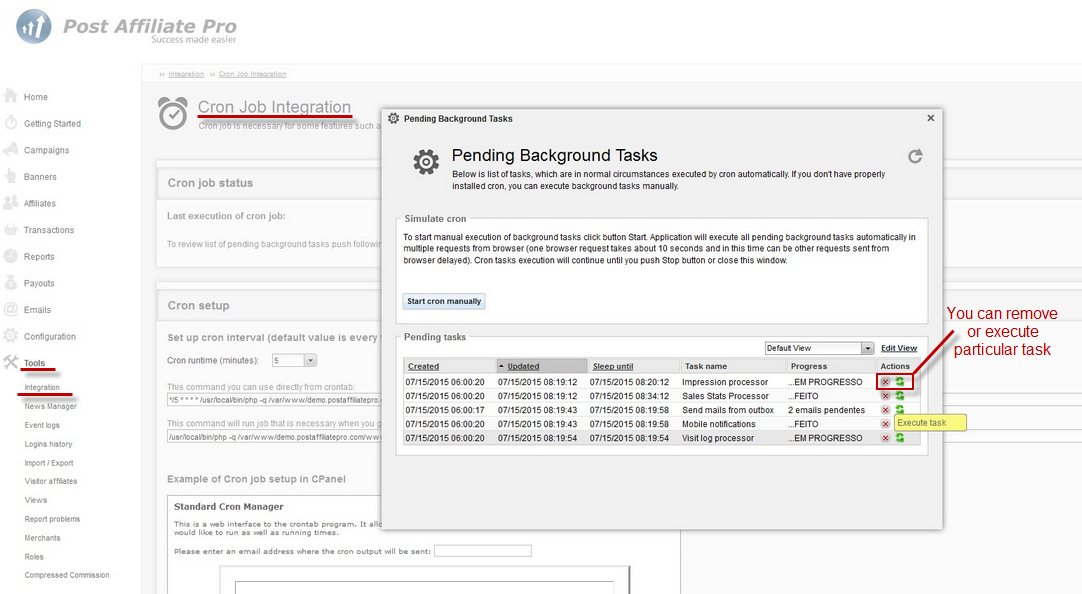This screenshot has width=1082, height=594.
Task: Select Logins history under Tools
Action: pyautogui.click(x=48, y=444)
